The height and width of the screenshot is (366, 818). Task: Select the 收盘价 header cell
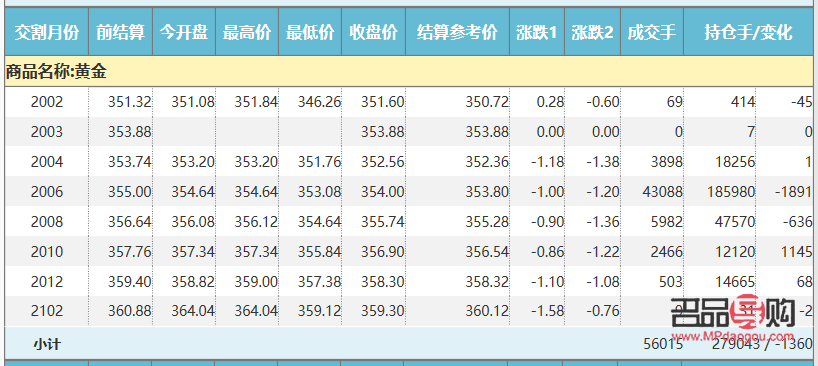coord(374,33)
